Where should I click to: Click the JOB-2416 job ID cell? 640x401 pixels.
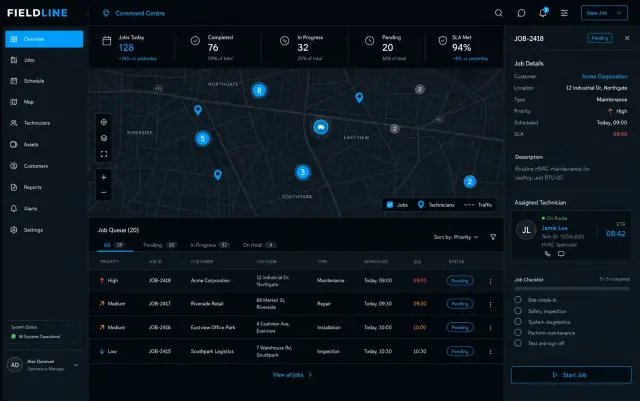tap(160, 327)
